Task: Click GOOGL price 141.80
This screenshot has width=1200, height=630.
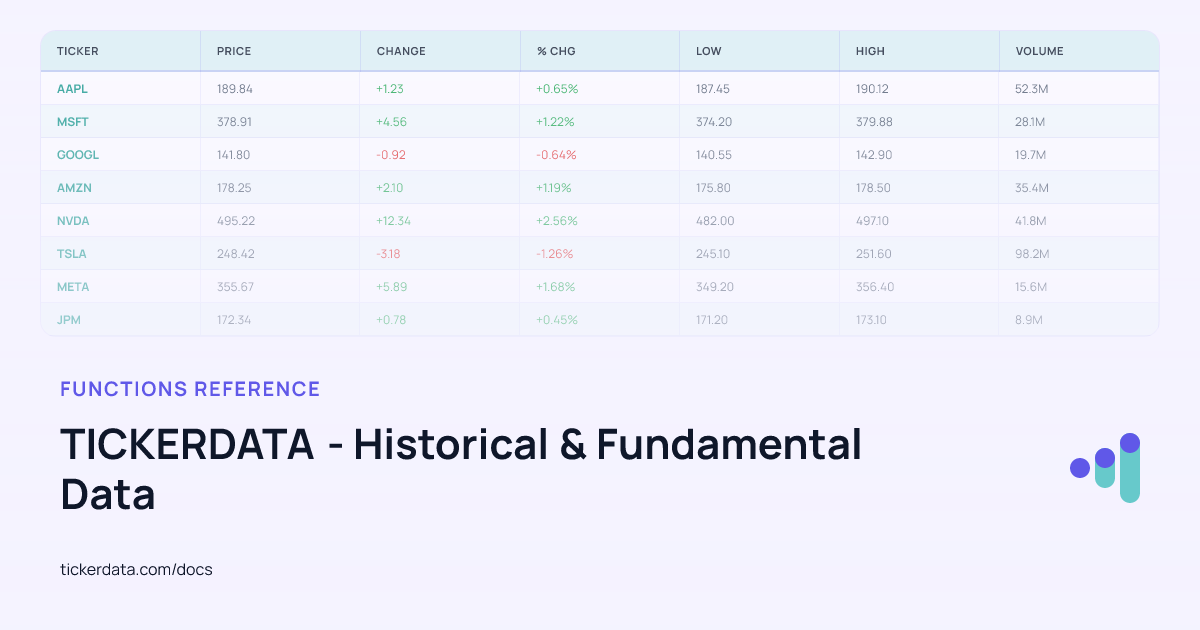Action: (234, 154)
